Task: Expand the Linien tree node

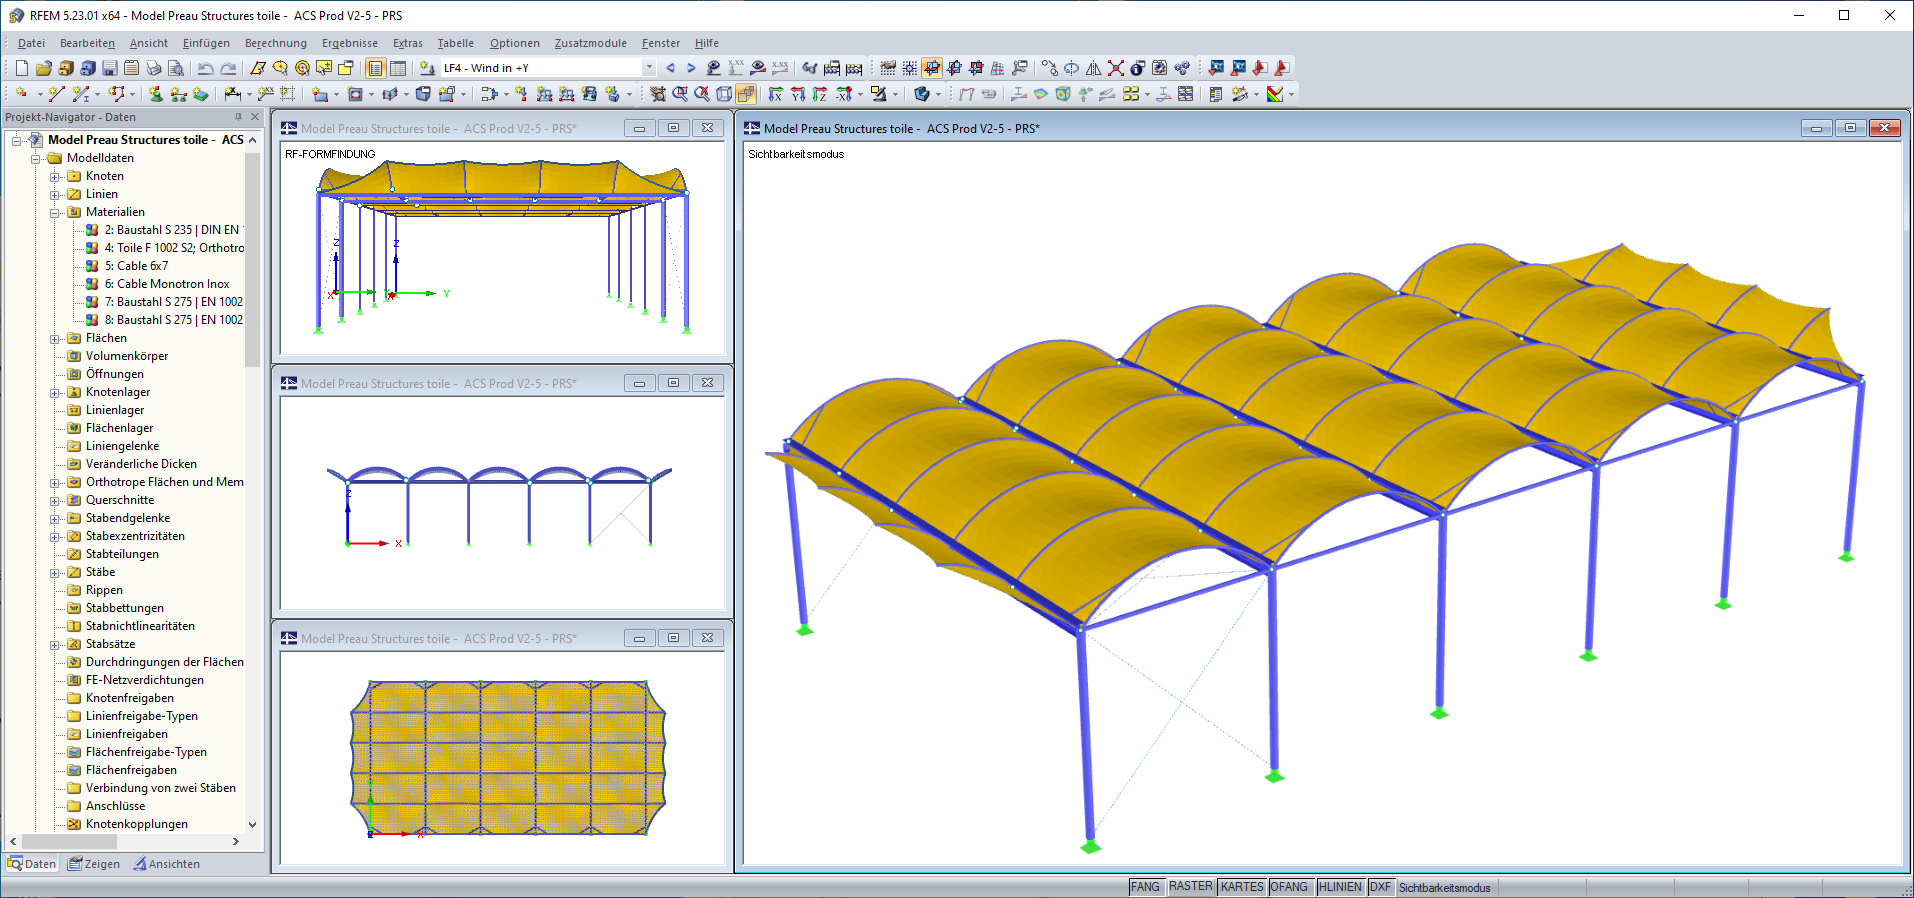Action: click(55, 194)
